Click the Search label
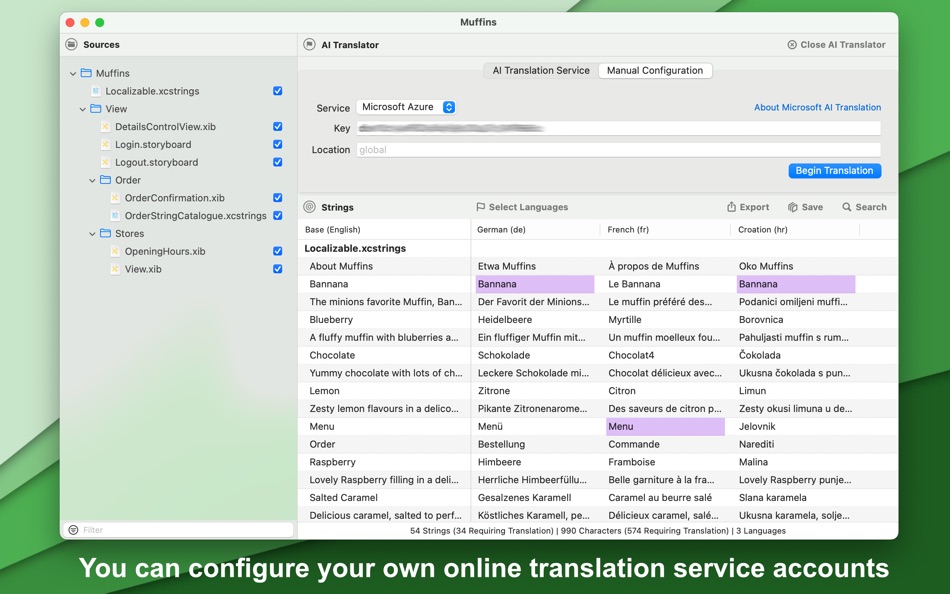950x594 pixels. click(871, 207)
